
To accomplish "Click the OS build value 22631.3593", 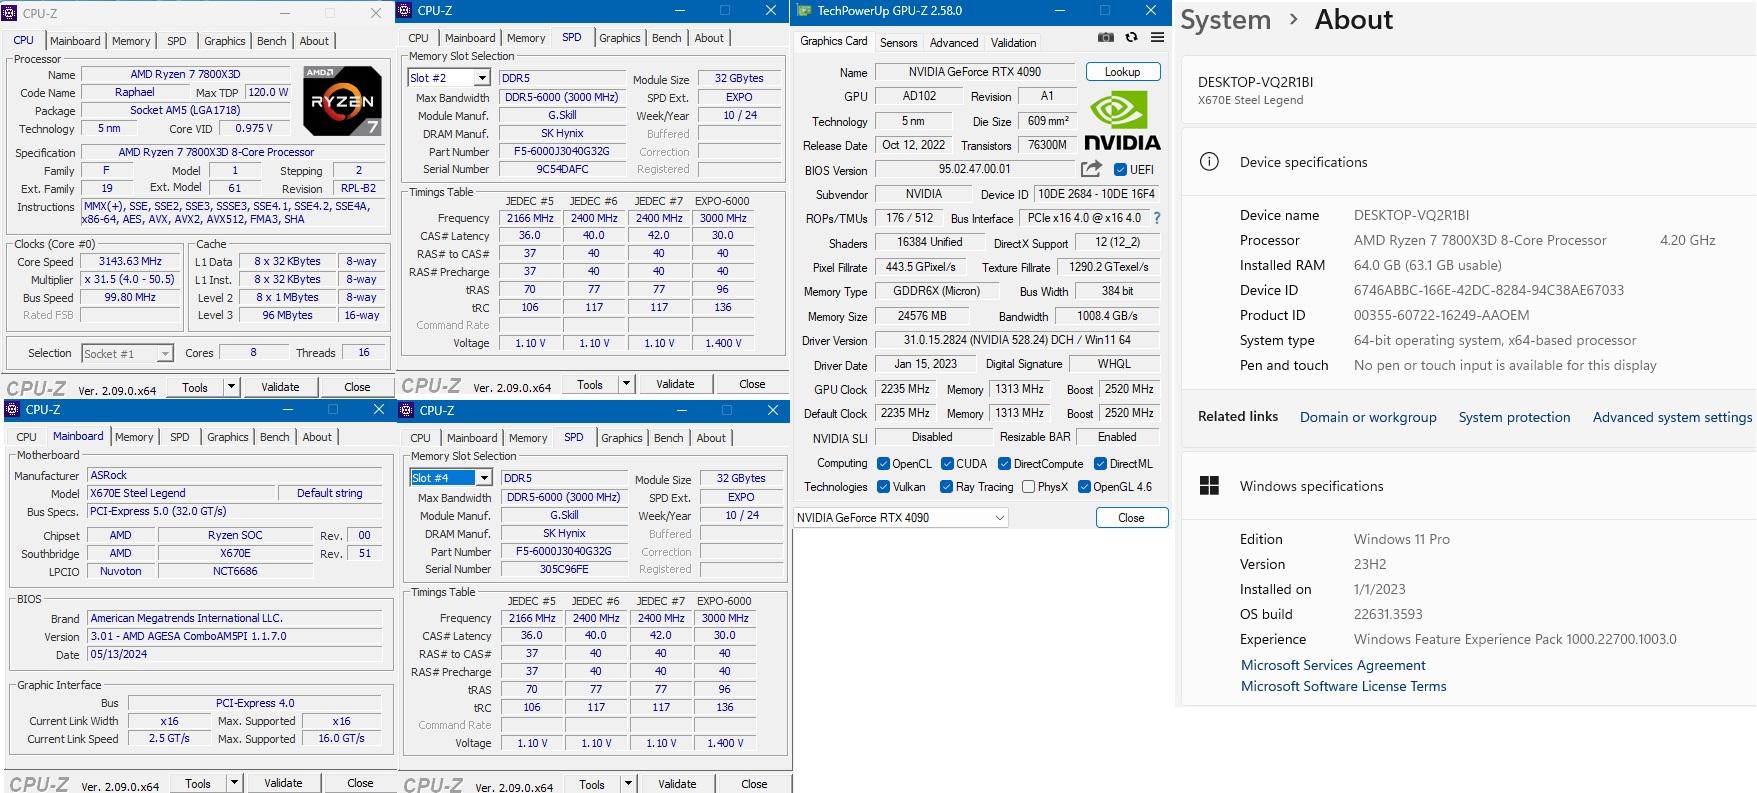I will [1388, 614].
